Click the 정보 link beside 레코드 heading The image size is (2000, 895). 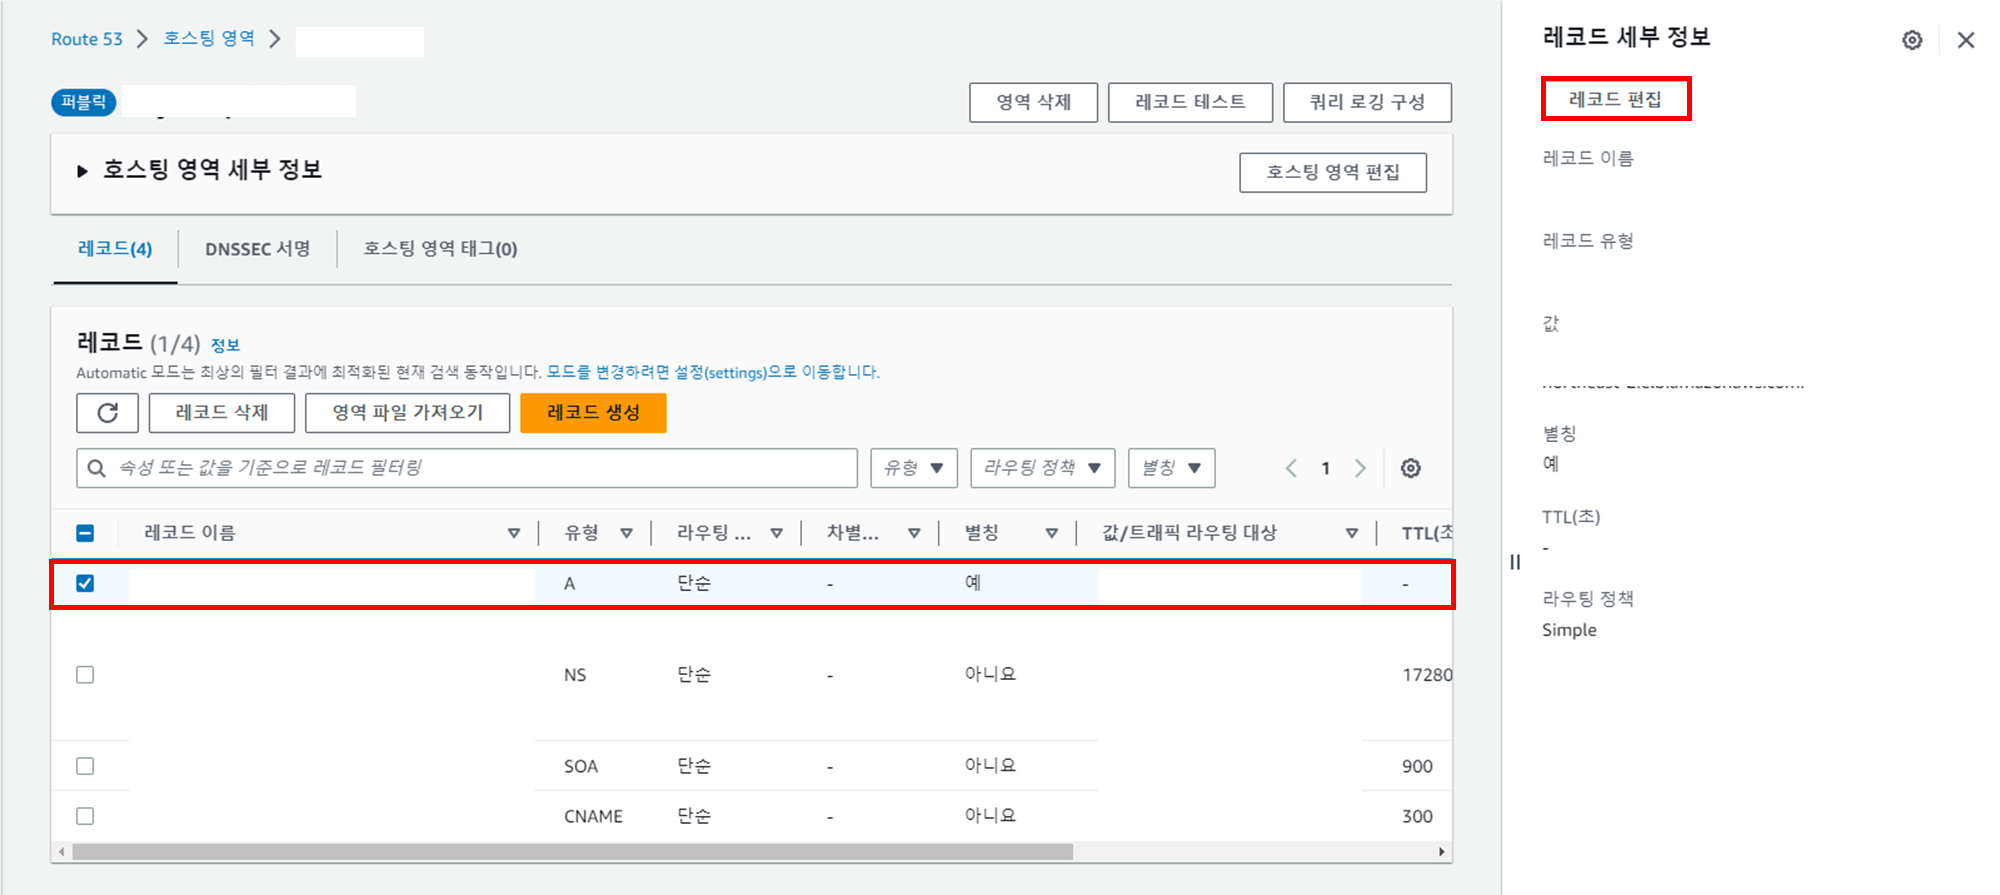click(x=225, y=345)
